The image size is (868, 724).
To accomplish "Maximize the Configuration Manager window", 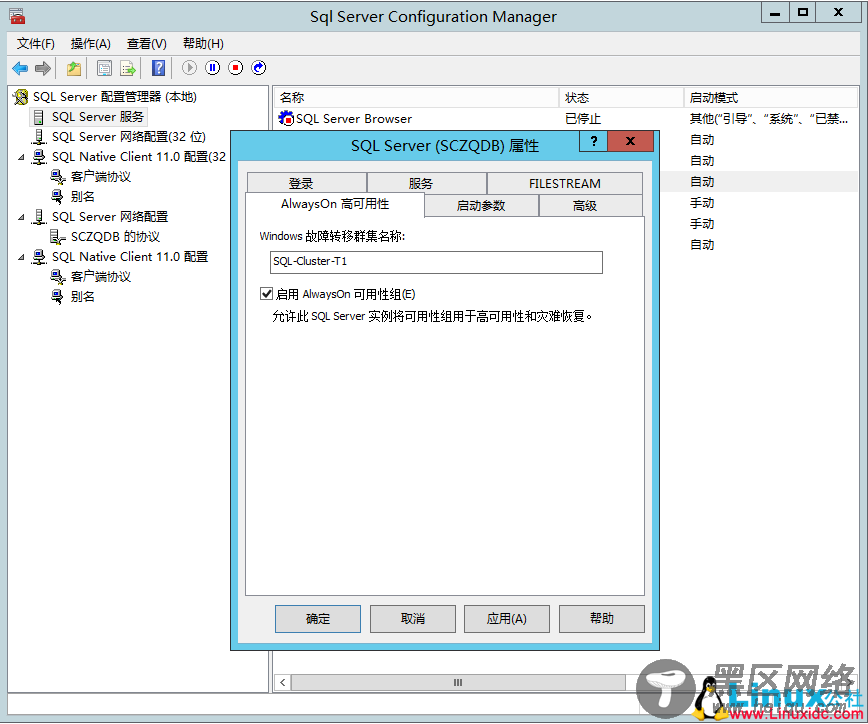I will point(803,13).
